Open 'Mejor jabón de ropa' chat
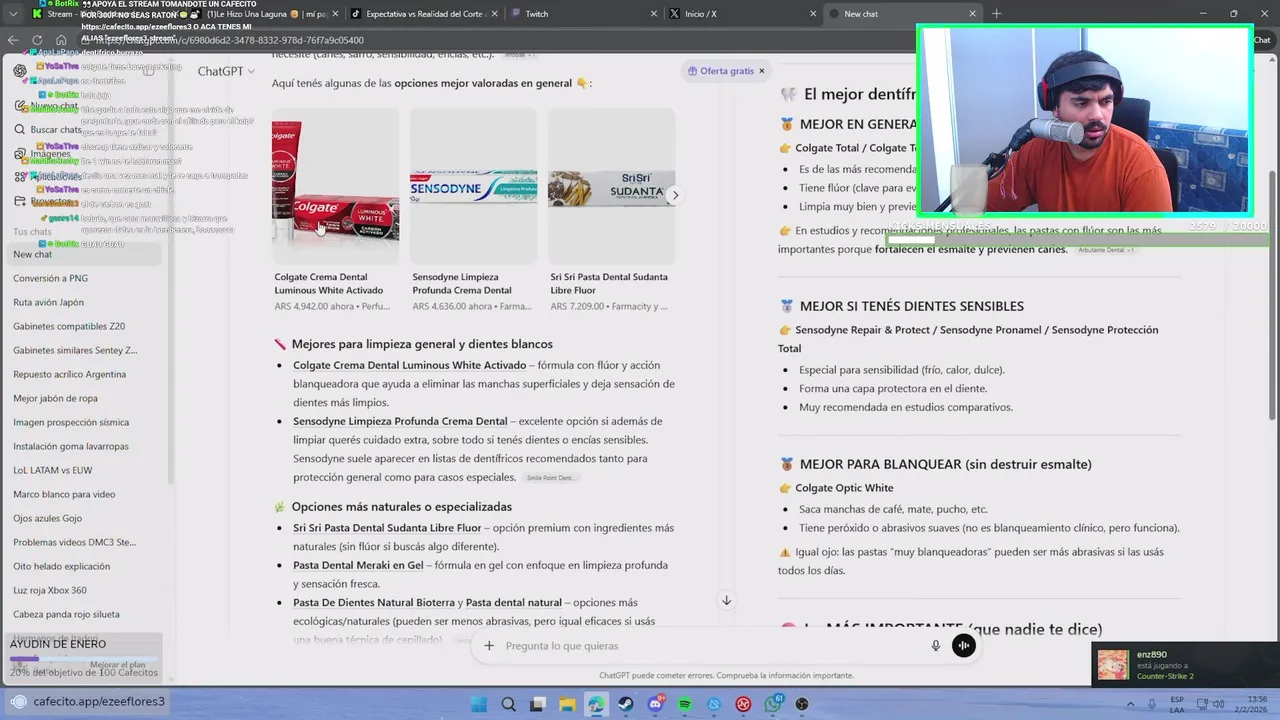1280x720 pixels. [x=55, y=398]
